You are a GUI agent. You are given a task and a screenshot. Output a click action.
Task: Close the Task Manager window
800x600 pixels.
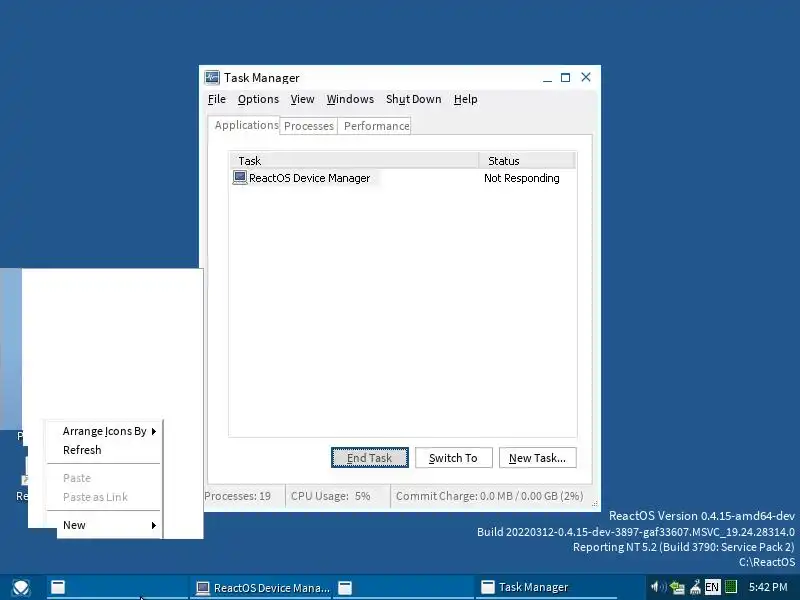(x=586, y=77)
